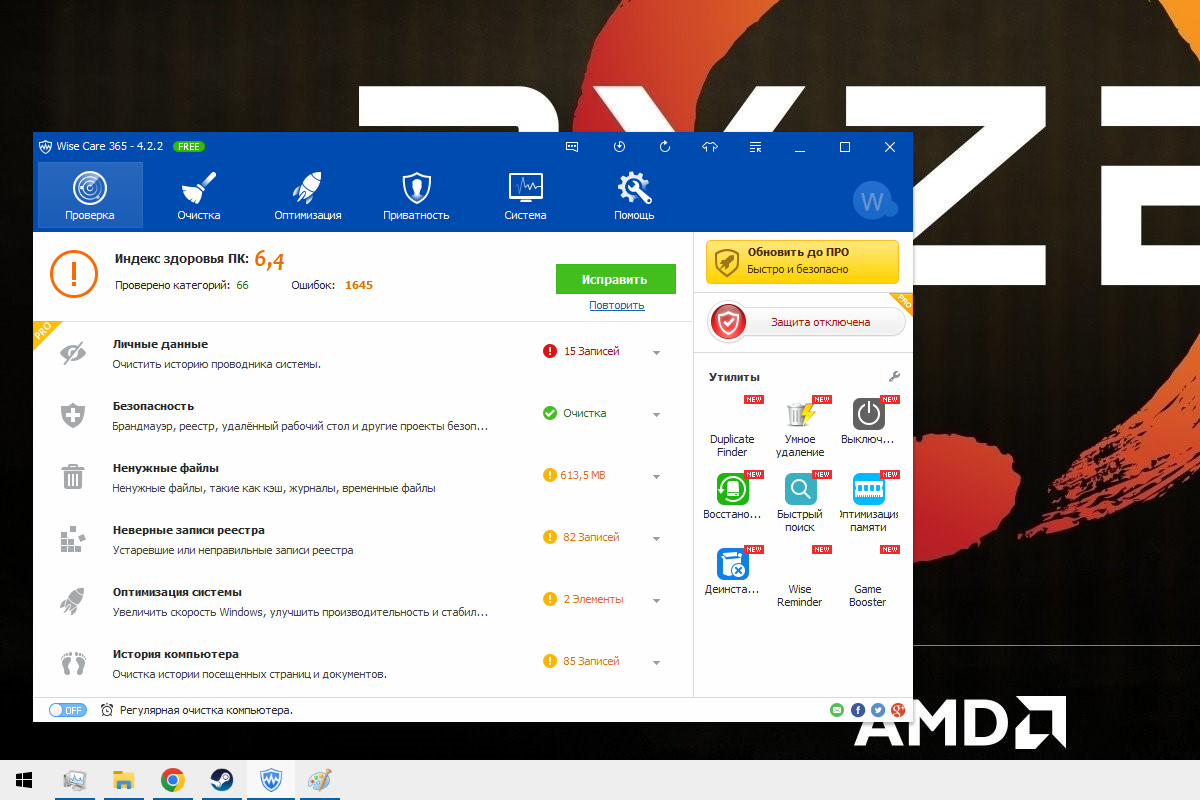Click the feedback message icon in title bar
The height and width of the screenshot is (800, 1200).
(572, 147)
